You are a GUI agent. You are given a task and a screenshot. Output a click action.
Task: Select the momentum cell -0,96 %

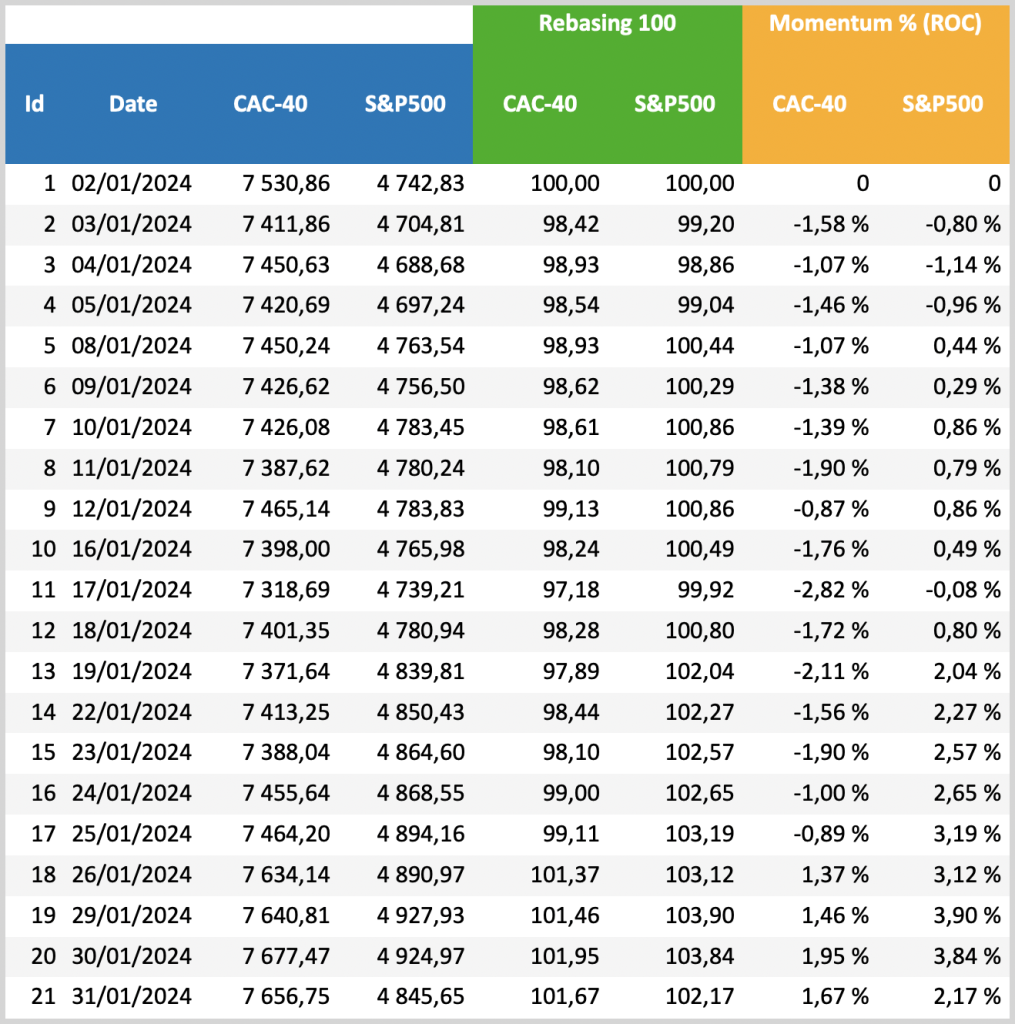(x=963, y=305)
